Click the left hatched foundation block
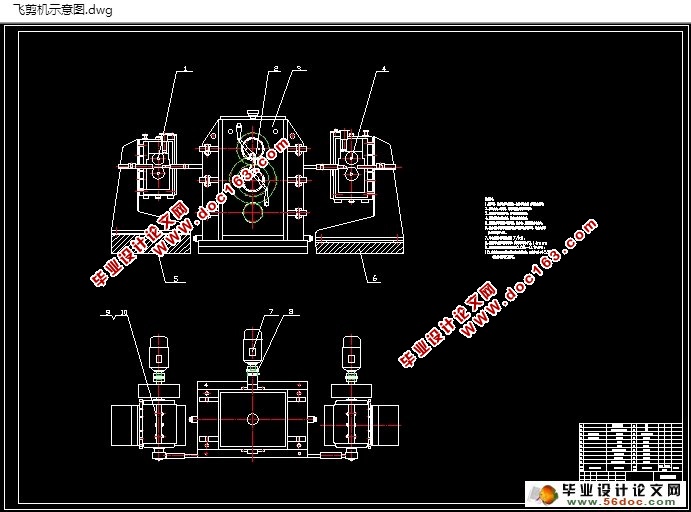The width and height of the screenshot is (691, 512). pyautogui.click(x=151, y=244)
